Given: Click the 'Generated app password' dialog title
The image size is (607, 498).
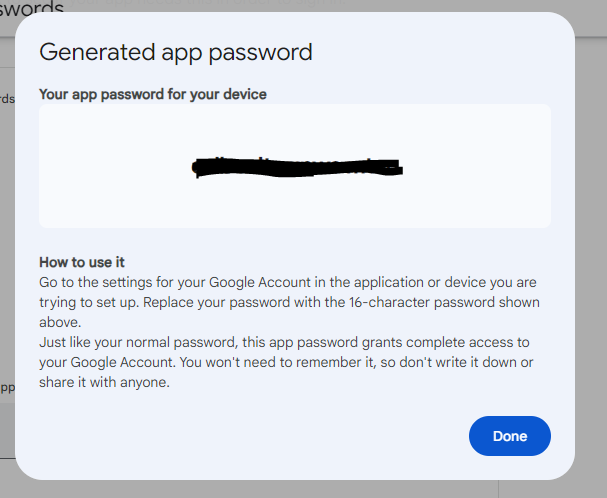Looking at the screenshot, I should click(175, 52).
